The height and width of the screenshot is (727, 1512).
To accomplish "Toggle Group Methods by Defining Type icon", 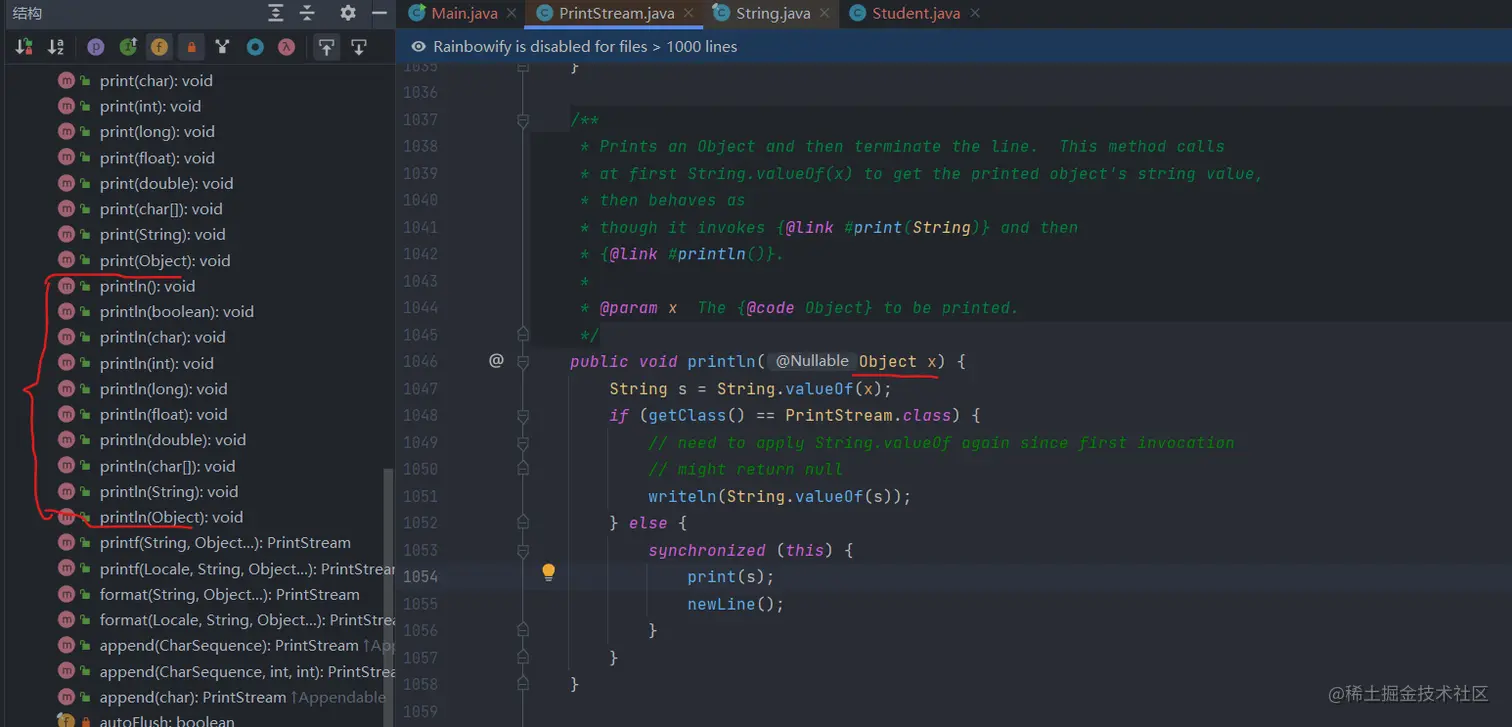I will pyautogui.click(x=223, y=47).
